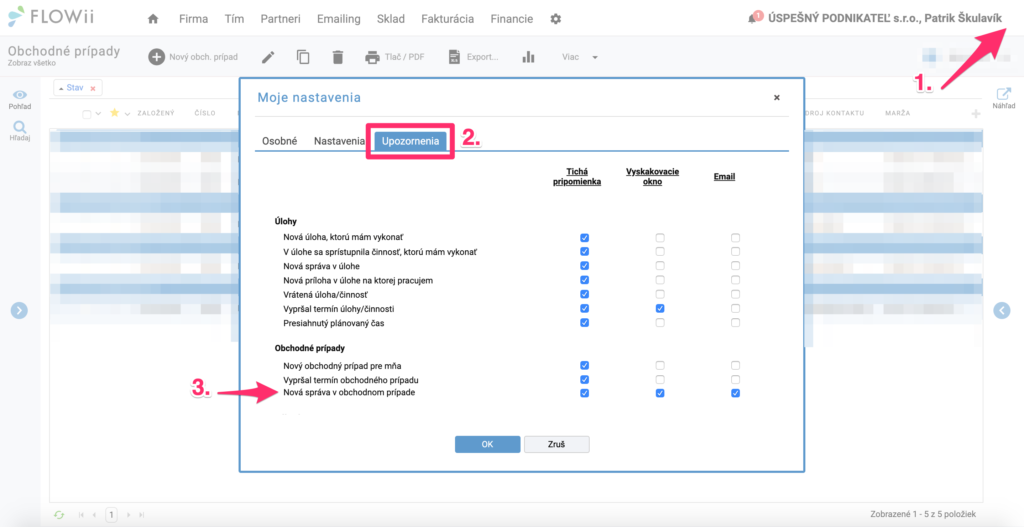Viewport: 1024px width, 527px height.
Task: Sort by the MARŽA column header
Action: [897, 114]
